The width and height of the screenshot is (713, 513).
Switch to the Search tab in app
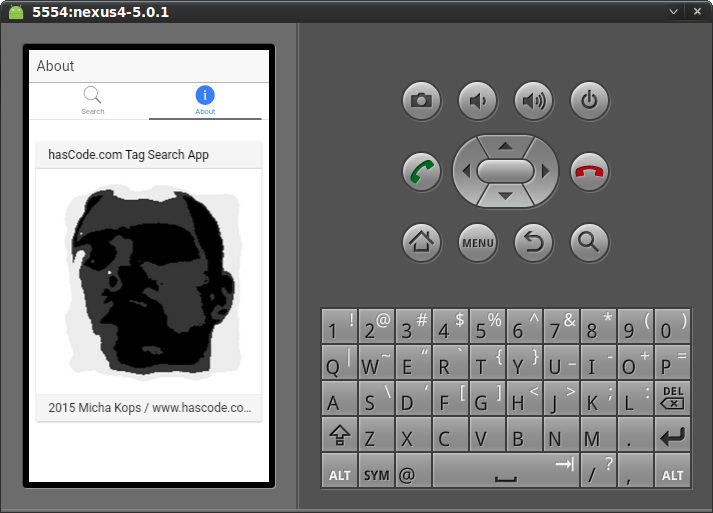point(92,101)
